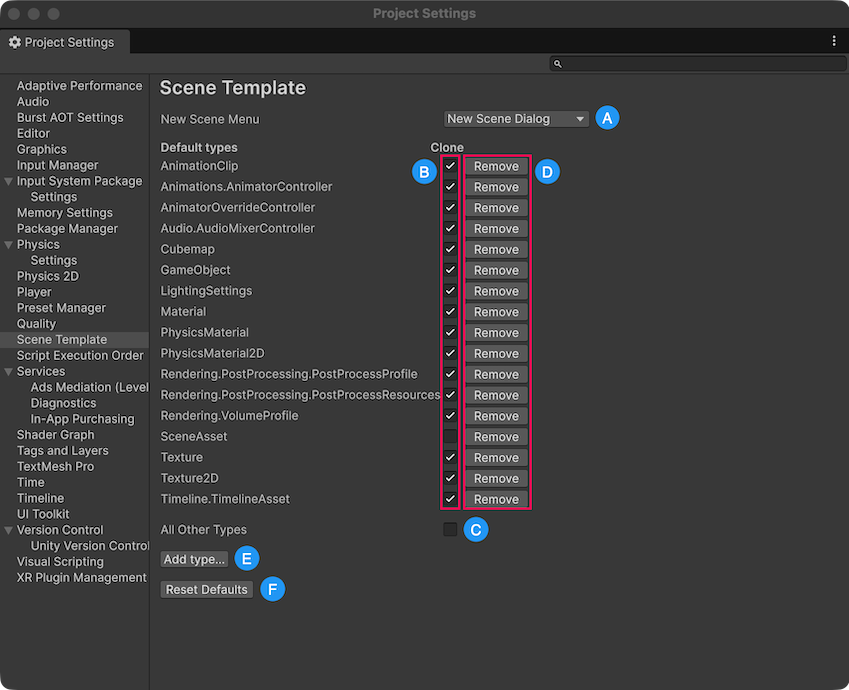Open Editor settings category
Image resolution: width=849 pixels, height=690 pixels.
[x=34, y=133]
